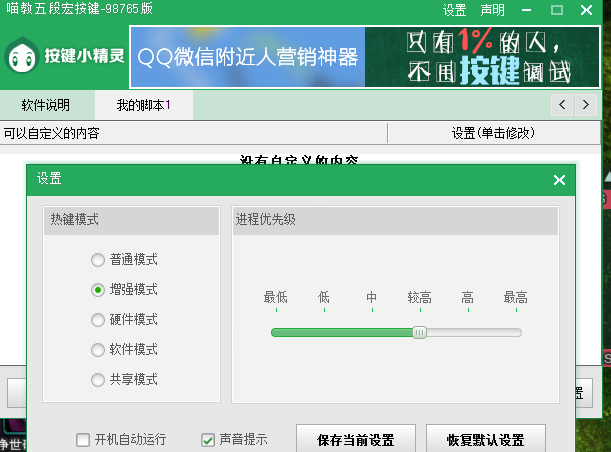The width and height of the screenshot is (611, 452).
Task: Click the 进程优先级 section header
Action: click(x=396, y=220)
